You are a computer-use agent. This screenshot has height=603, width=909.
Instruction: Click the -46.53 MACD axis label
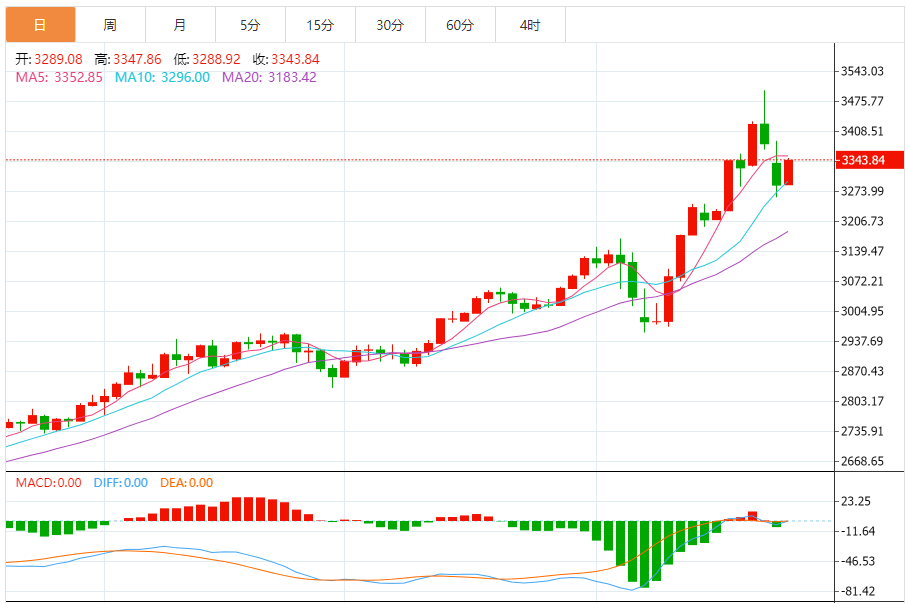(858, 561)
